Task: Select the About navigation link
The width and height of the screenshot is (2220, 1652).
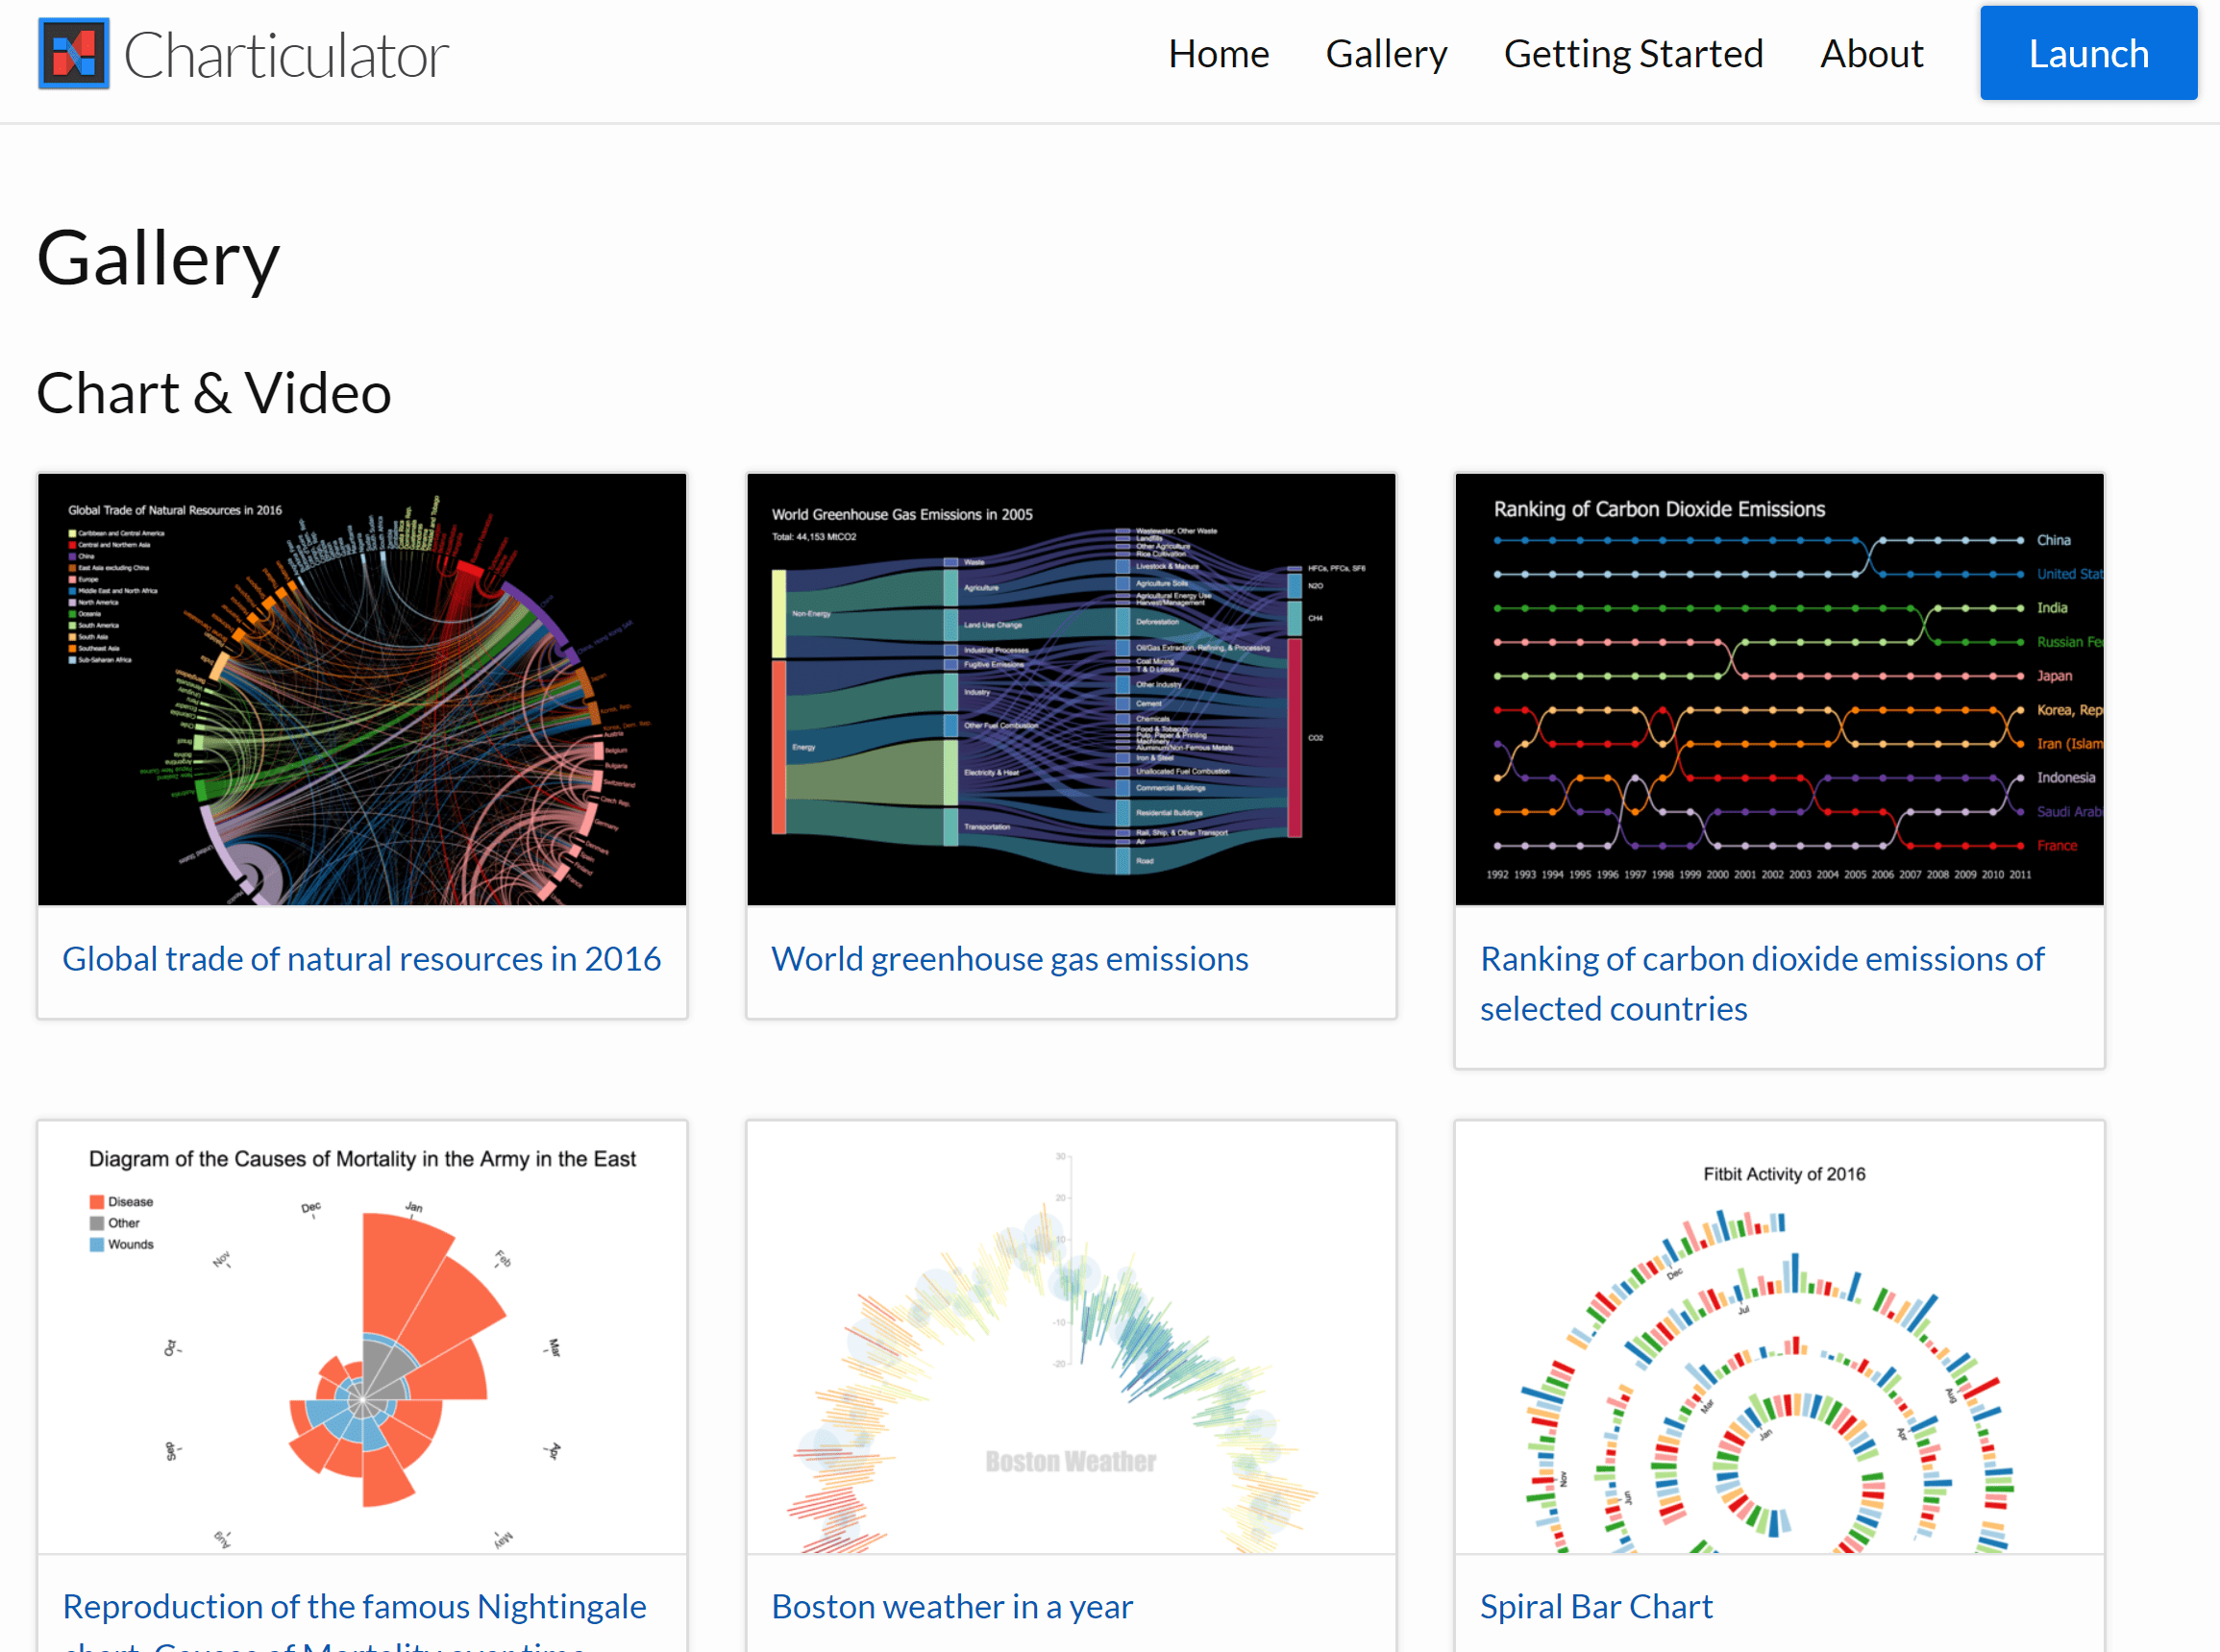Action: tap(1871, 54)
